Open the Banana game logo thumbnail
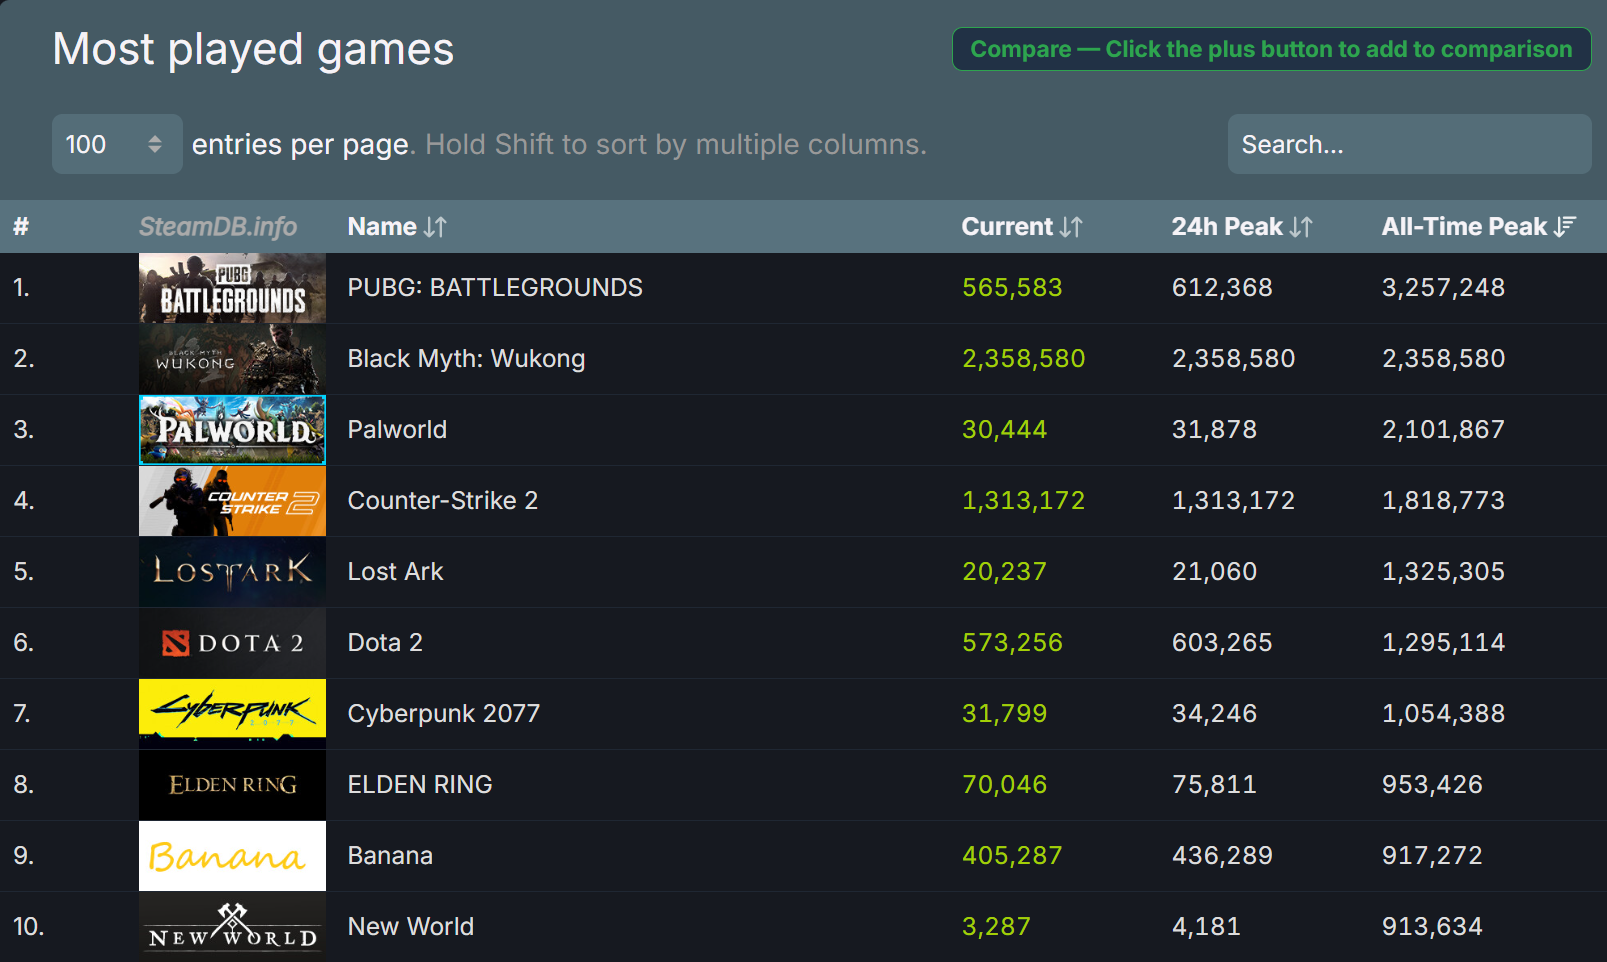The width and height of the screenshot is (1607, 962). coord(232,856)
